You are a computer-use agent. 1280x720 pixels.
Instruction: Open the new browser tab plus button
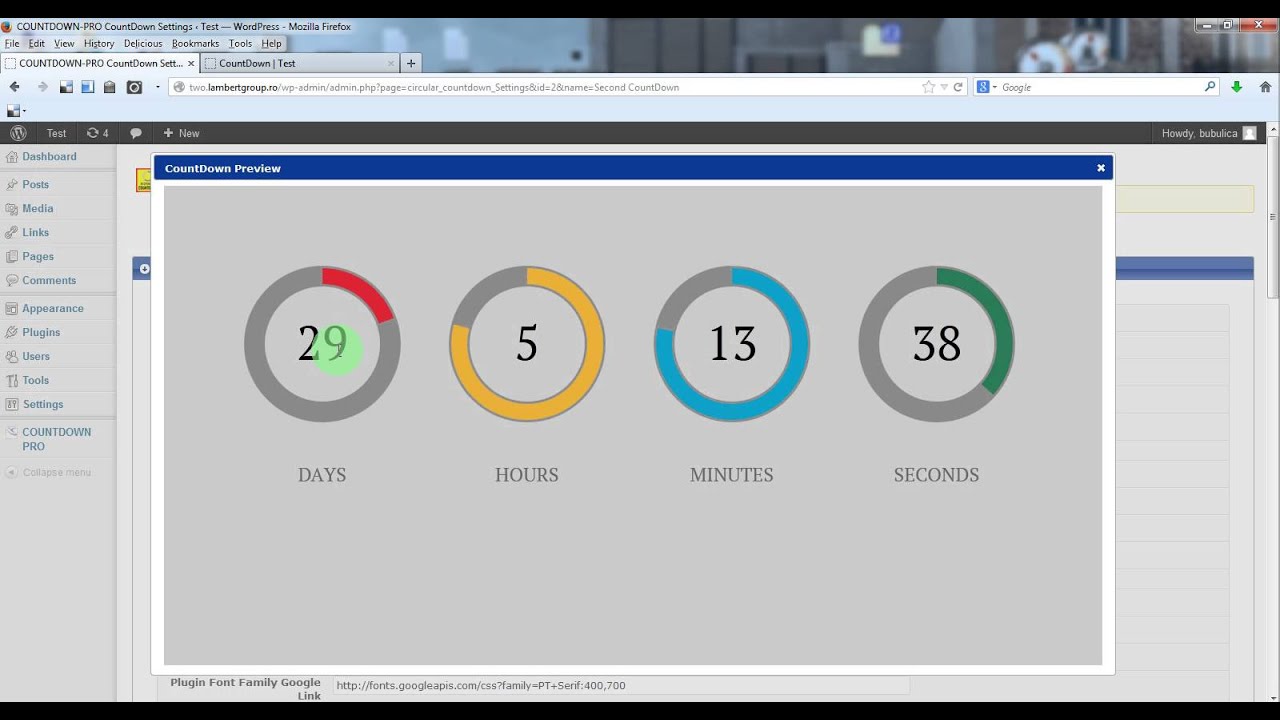(x=410, y=63)
